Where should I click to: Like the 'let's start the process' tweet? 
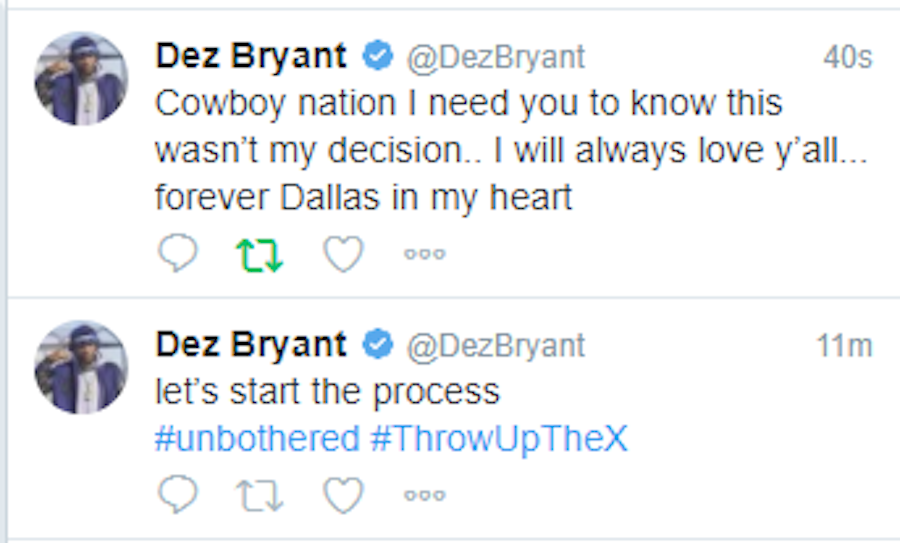point(343,493)
